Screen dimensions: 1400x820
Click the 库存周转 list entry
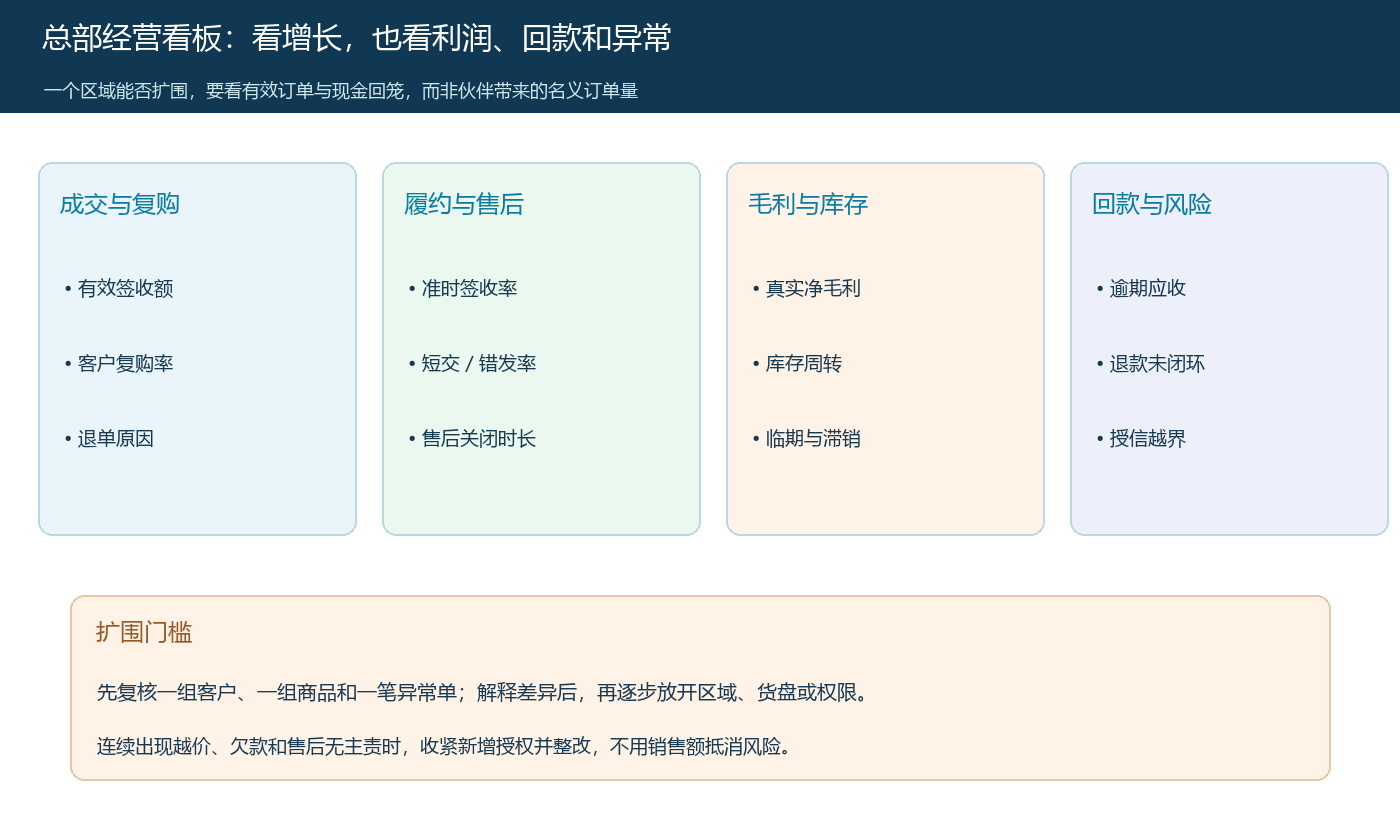[x=797, y=364]
